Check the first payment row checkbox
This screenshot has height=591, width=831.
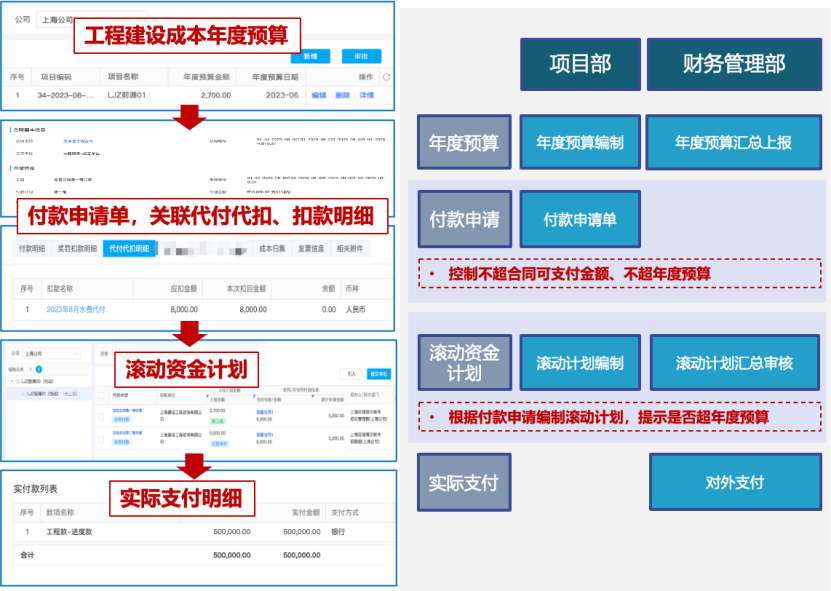coord(100,417)
